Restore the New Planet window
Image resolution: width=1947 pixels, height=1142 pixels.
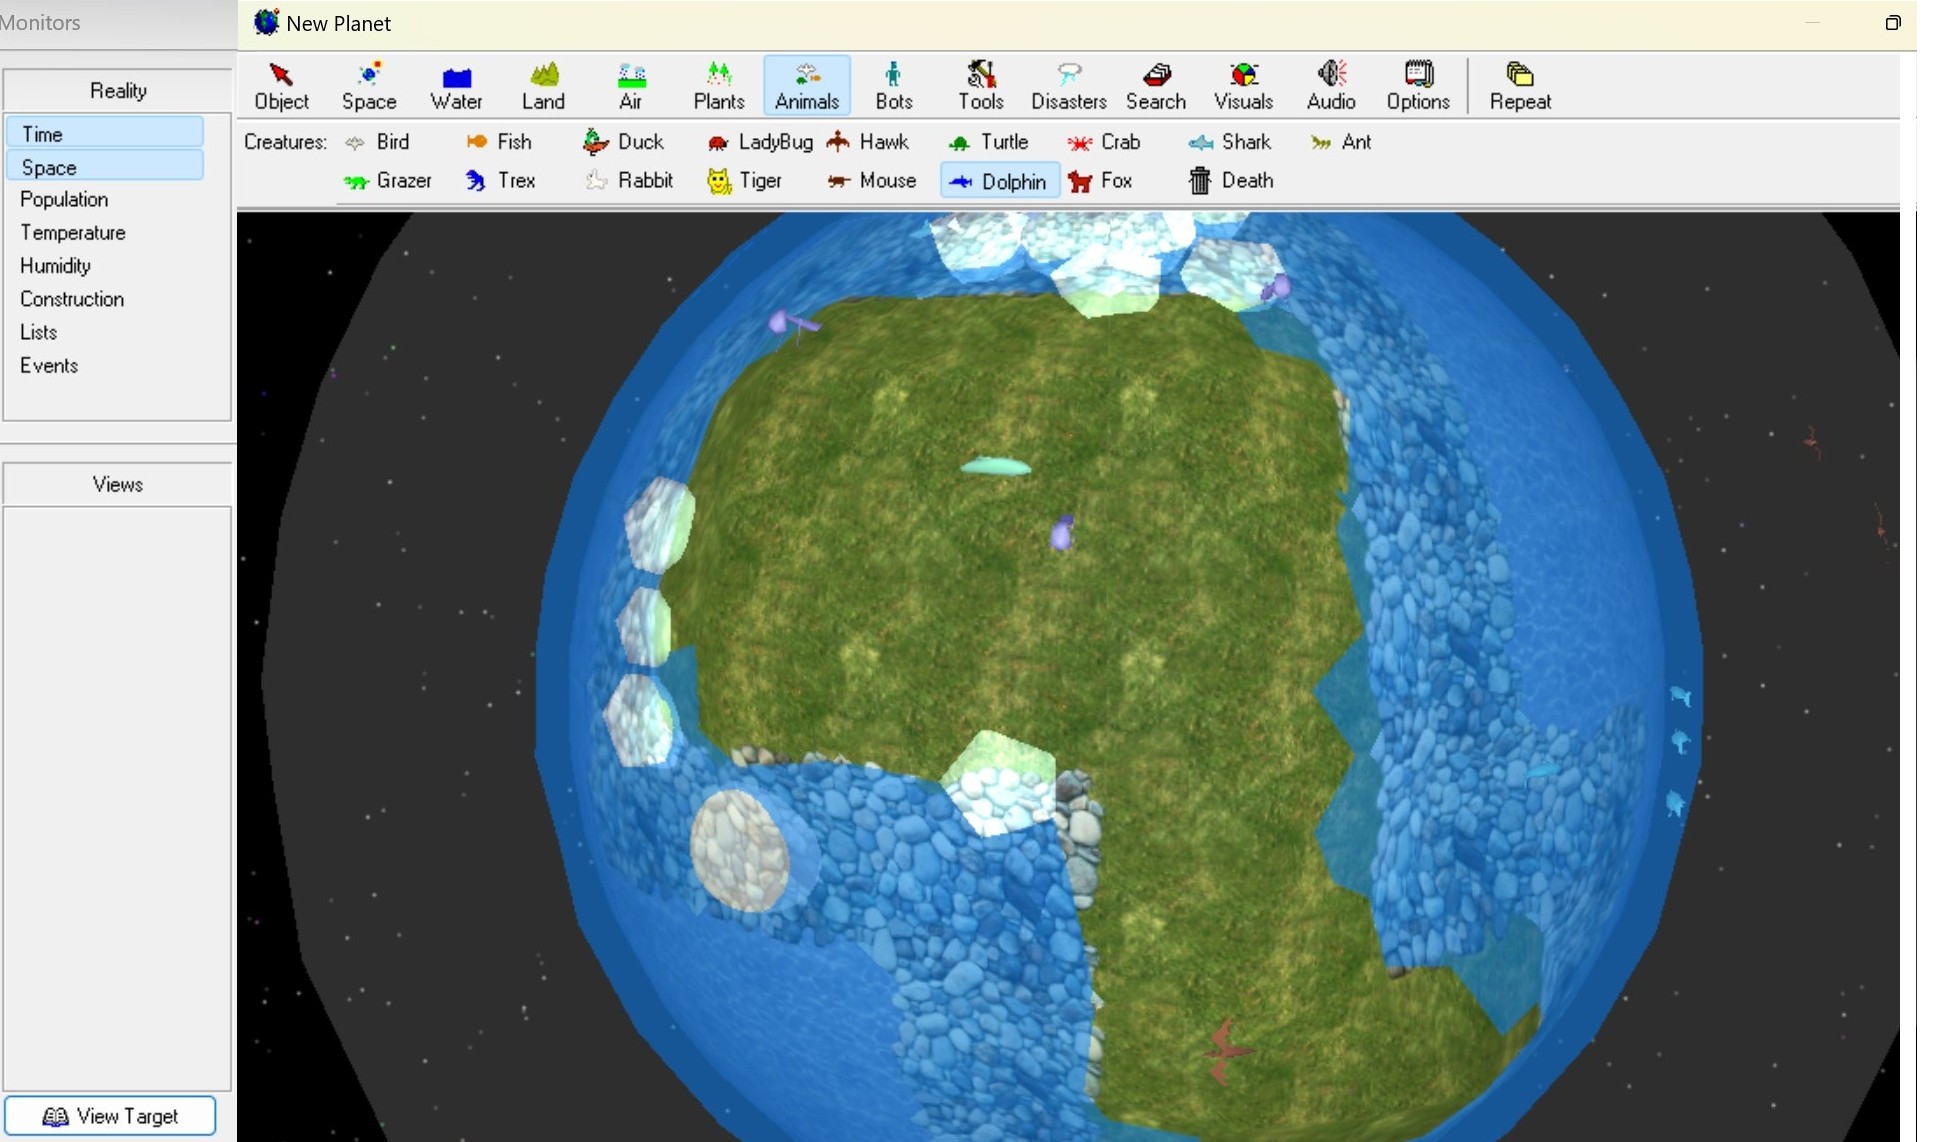pyautogui.click(x=1892, y=22)
